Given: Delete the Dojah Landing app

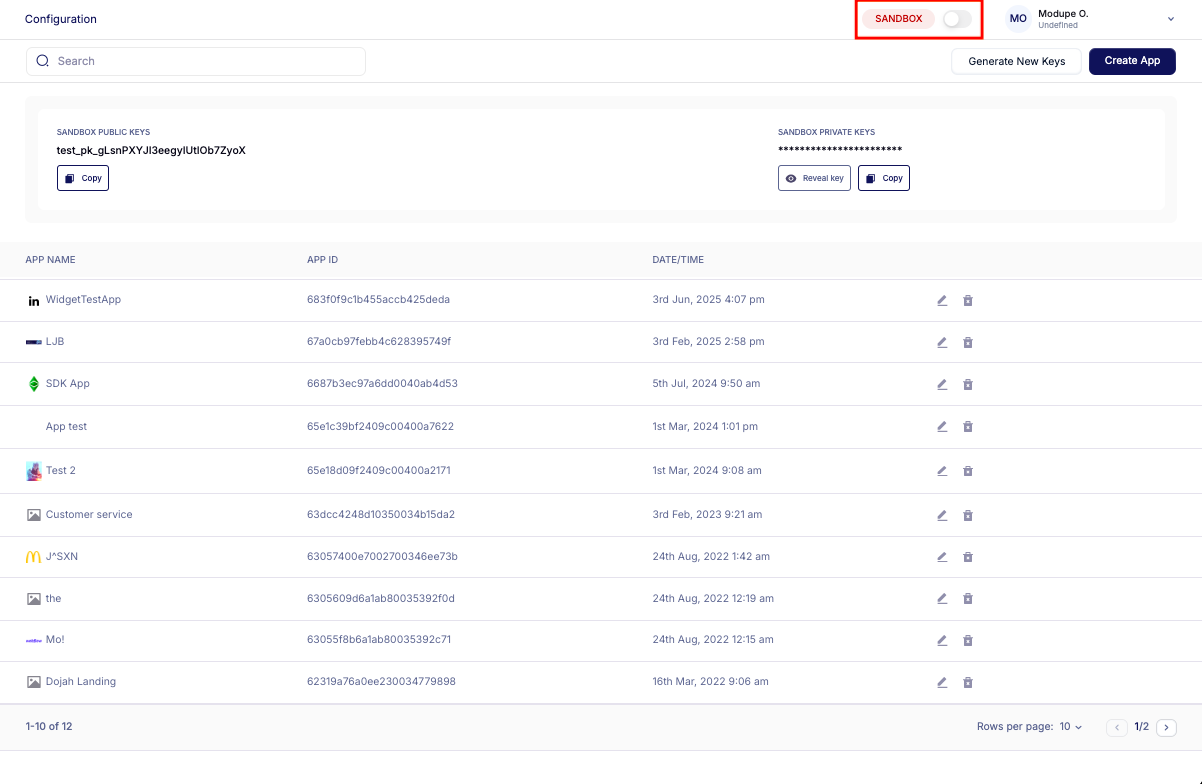Looking at the screenshot, I should (x=968, y=682).
